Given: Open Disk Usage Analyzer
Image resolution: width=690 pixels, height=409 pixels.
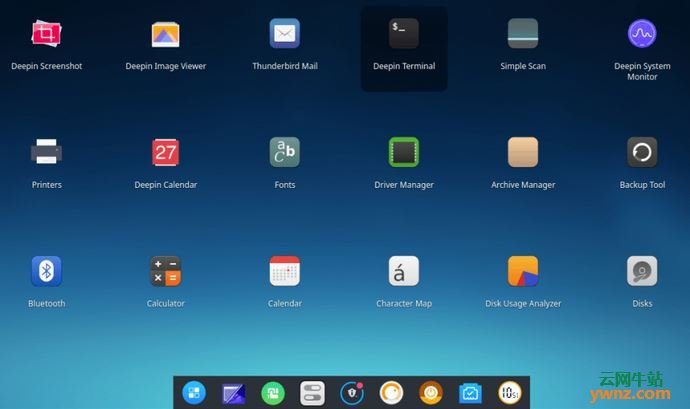Looking at the screenshot, I should (x=523, y=271).
